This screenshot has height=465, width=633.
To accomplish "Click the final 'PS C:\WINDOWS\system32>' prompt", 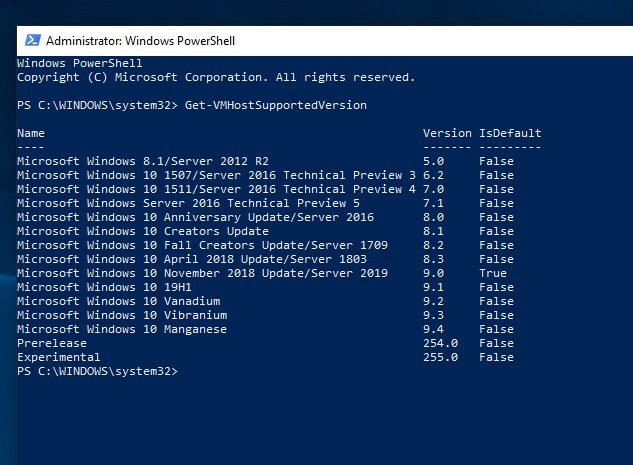I will click(97, 371).
